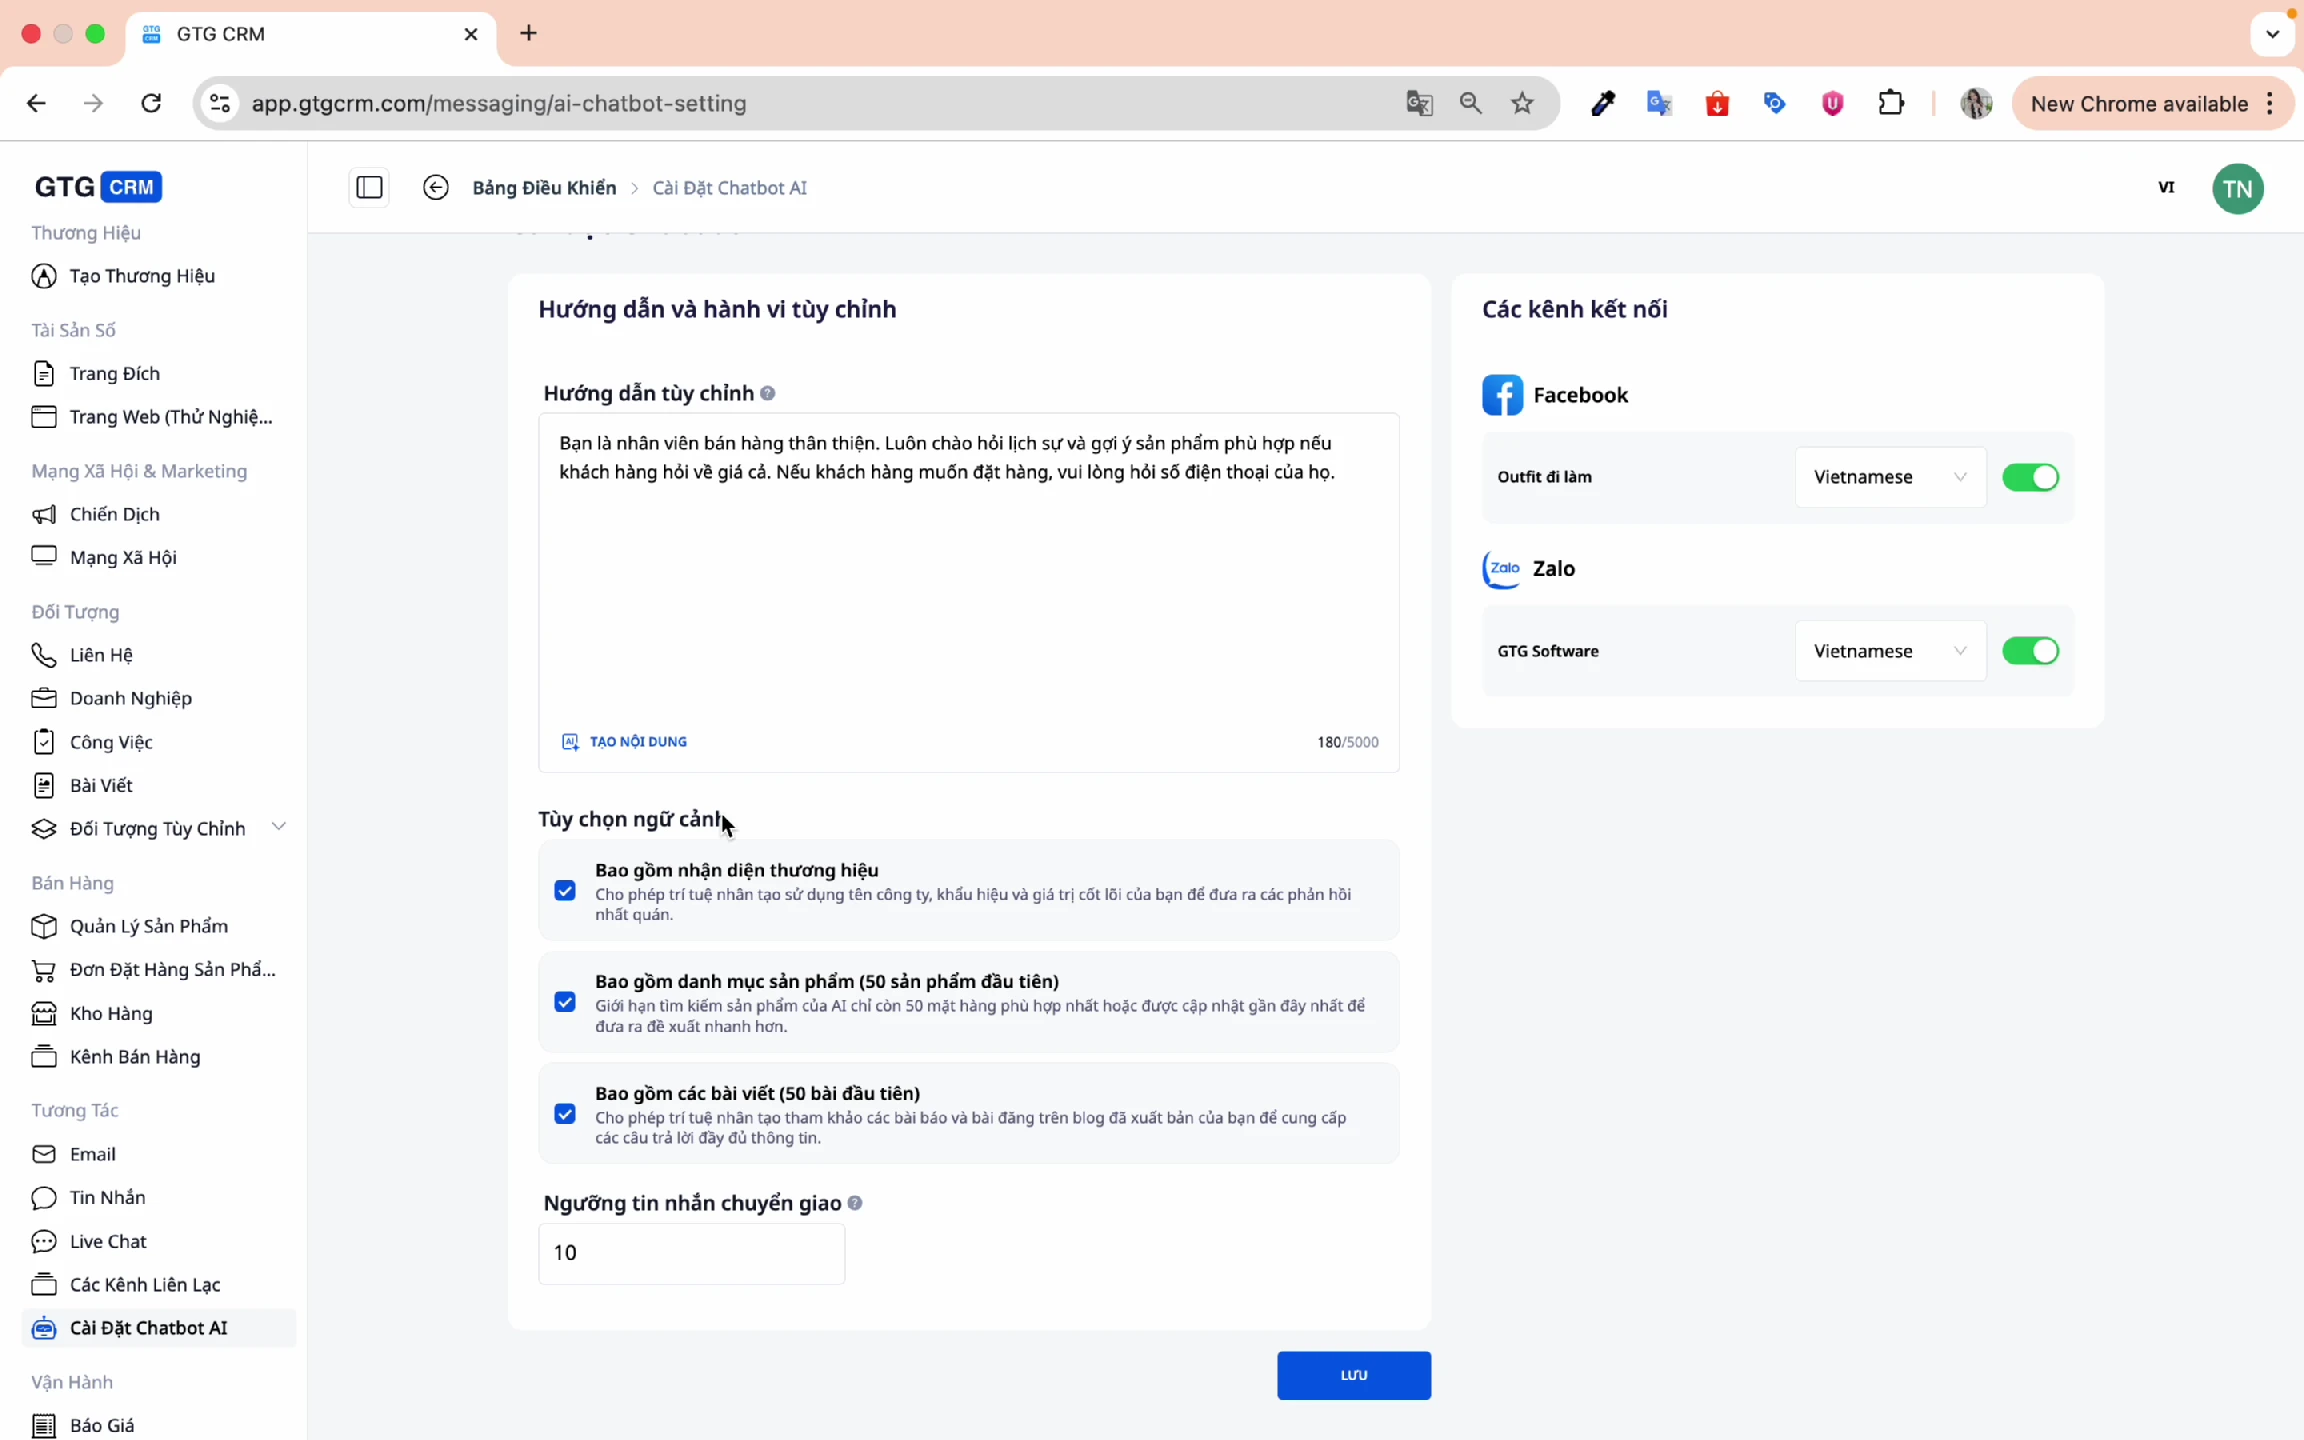Navigate to Bảng Điều Khiển breadcrumb

click(x=544, y=187)
